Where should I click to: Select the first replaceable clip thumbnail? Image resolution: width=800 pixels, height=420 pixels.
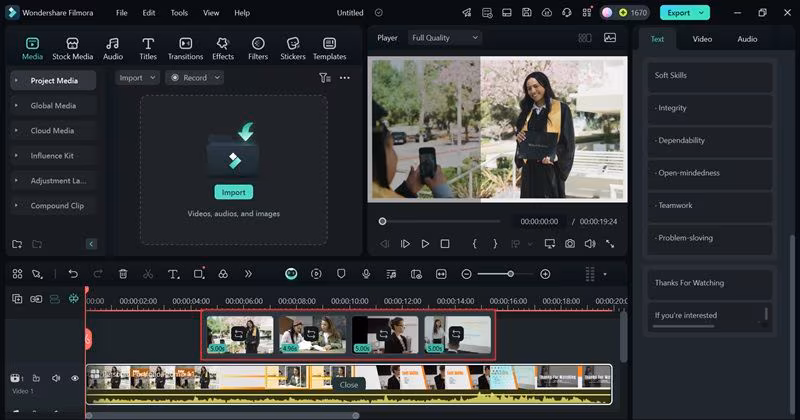240,335
